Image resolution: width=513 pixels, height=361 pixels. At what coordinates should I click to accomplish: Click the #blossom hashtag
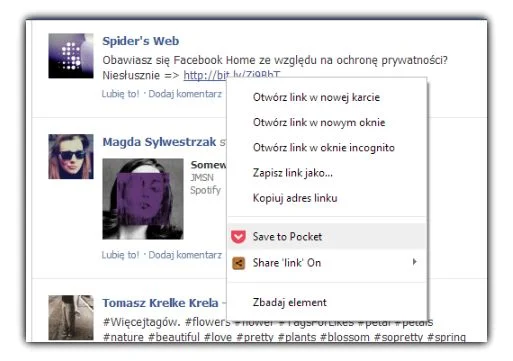pos(345,337)
